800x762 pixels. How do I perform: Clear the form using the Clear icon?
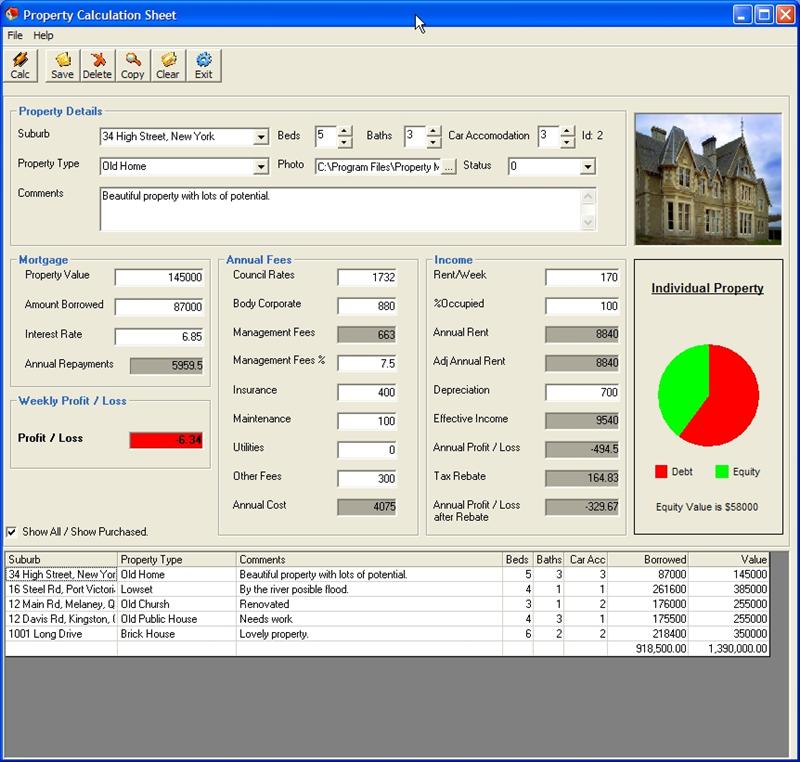tap(168, 66)
